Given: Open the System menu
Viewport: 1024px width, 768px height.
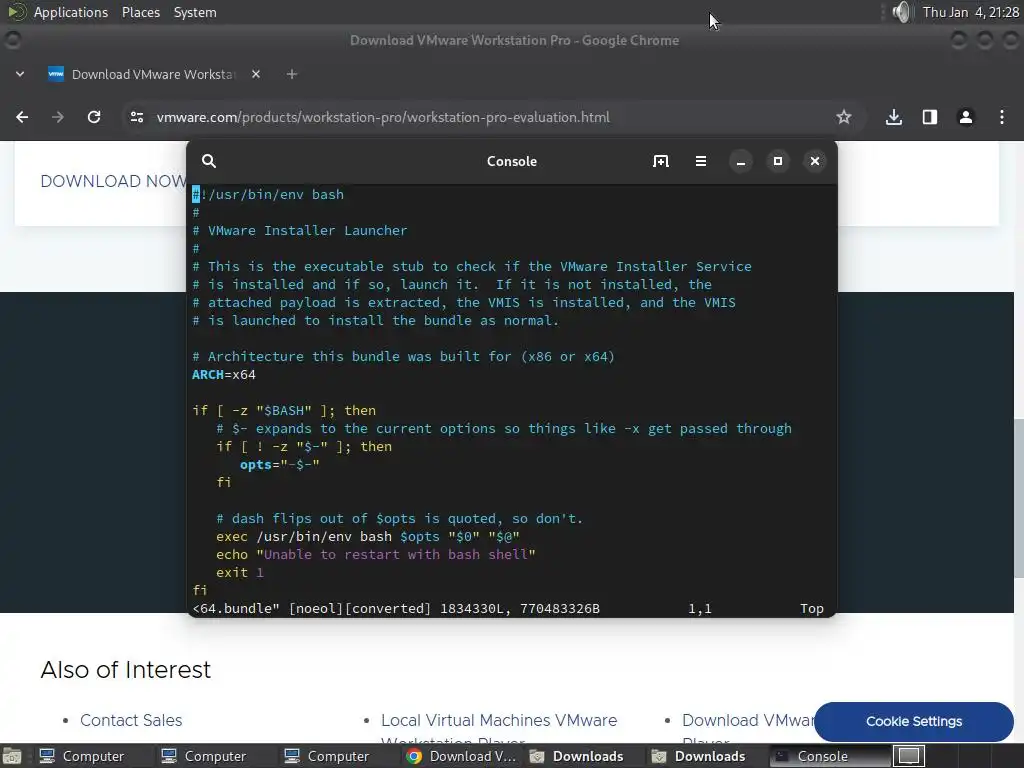Looking at the screenshot, I should click(x=195, y=12).
